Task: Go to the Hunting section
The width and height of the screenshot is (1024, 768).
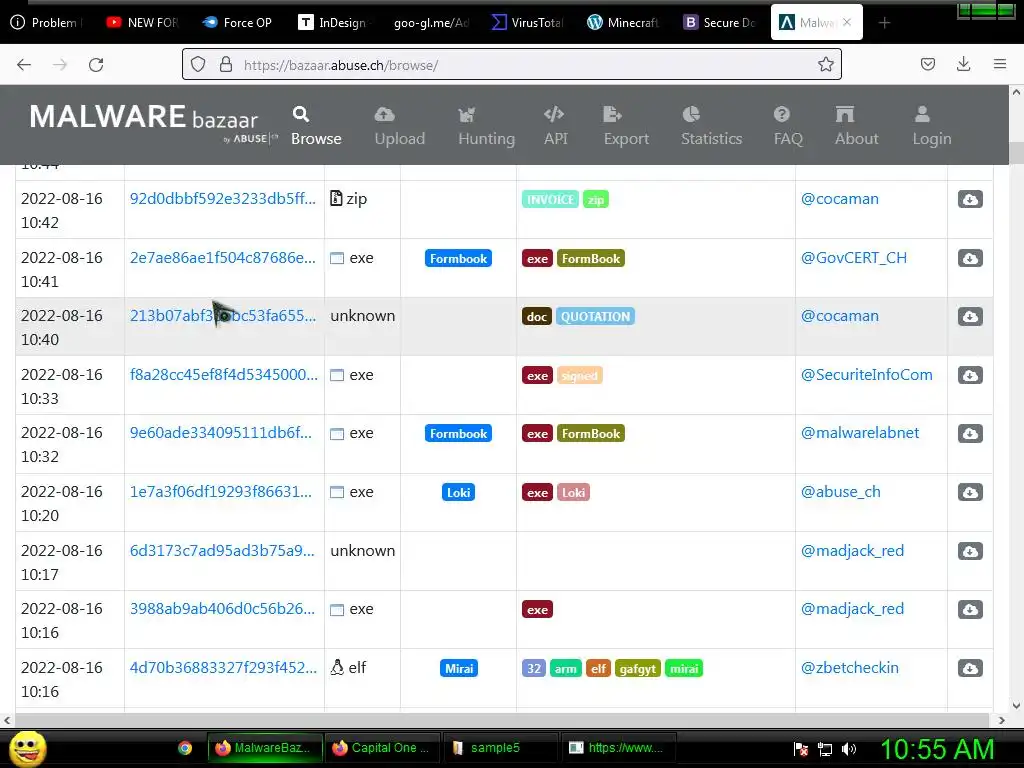Action: click(x=487, y=126)
